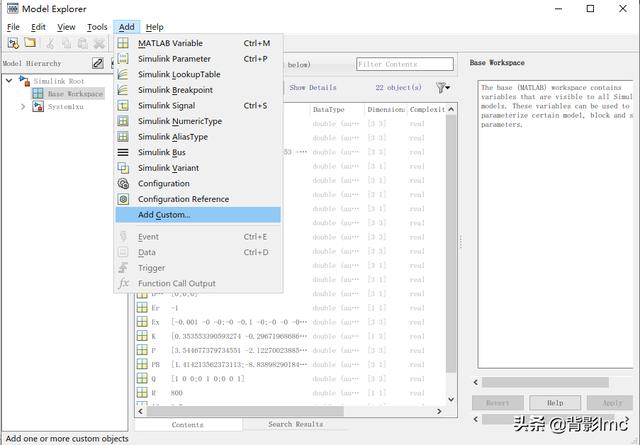640x445 pixels.
Task: Click the Simulink LookupTable menu icon
Action: (x=123, y=74)
